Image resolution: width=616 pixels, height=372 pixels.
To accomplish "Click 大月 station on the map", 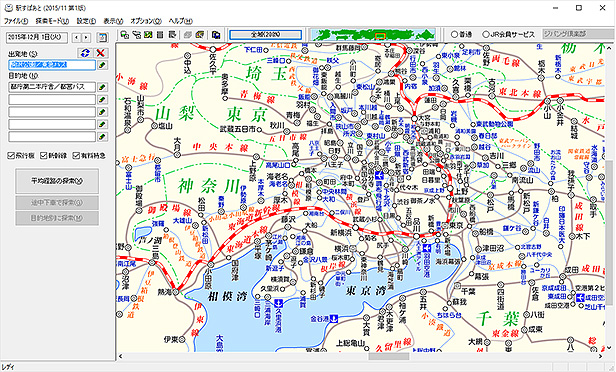I will [178, 154].
